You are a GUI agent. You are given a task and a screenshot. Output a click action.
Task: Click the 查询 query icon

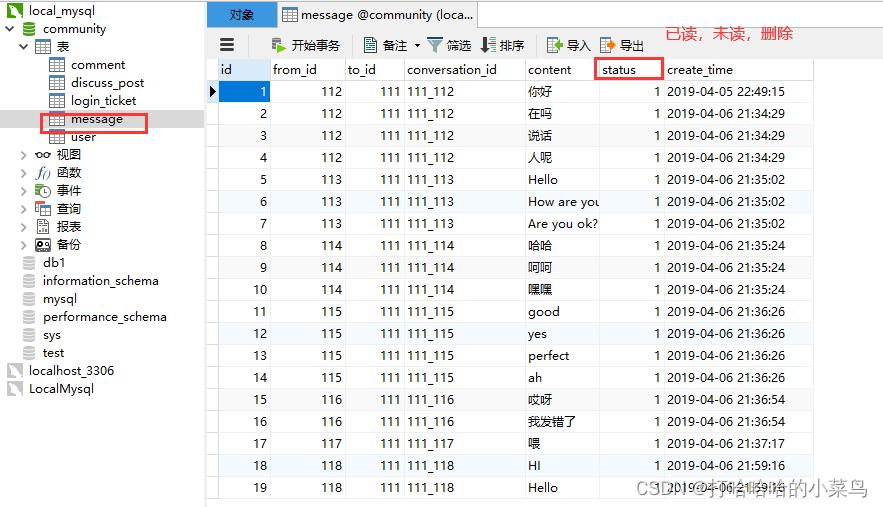click(43, 208)
